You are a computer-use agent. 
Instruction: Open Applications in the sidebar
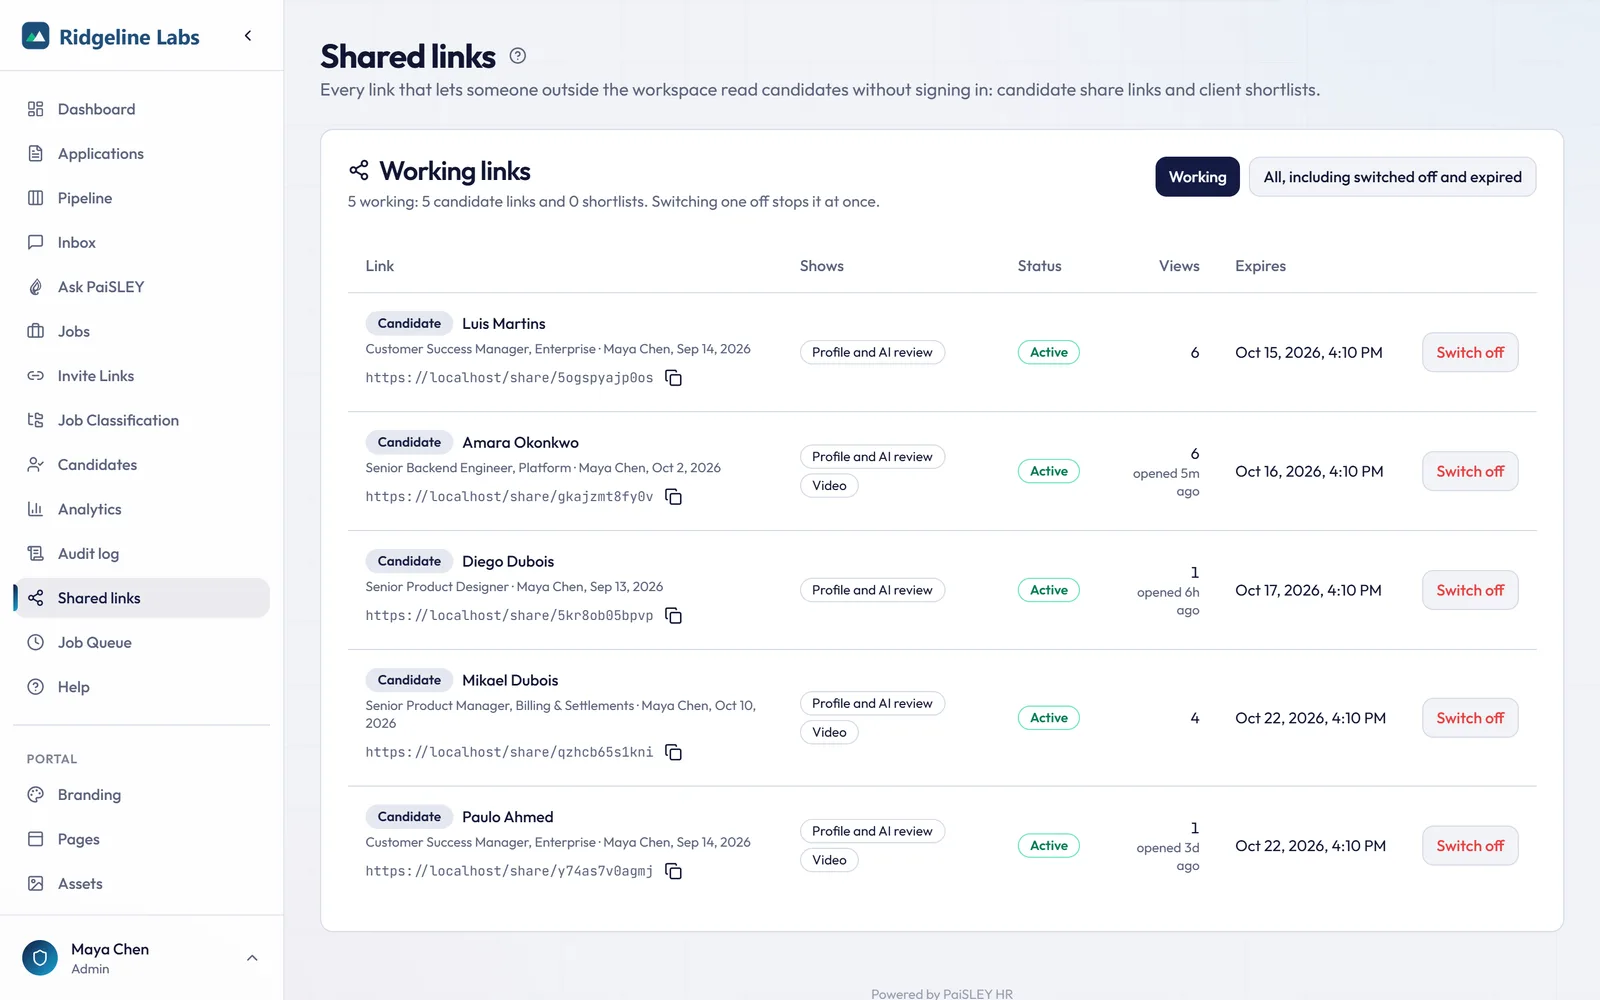(x=142, y=154)
